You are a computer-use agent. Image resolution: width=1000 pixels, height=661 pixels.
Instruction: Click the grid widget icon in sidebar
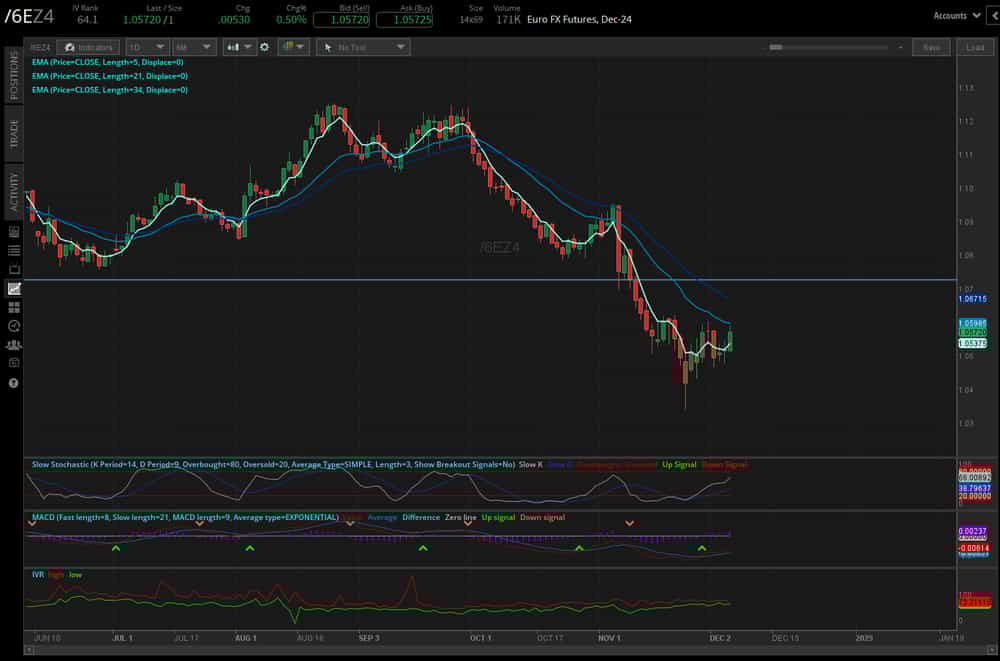click(12, 305)
